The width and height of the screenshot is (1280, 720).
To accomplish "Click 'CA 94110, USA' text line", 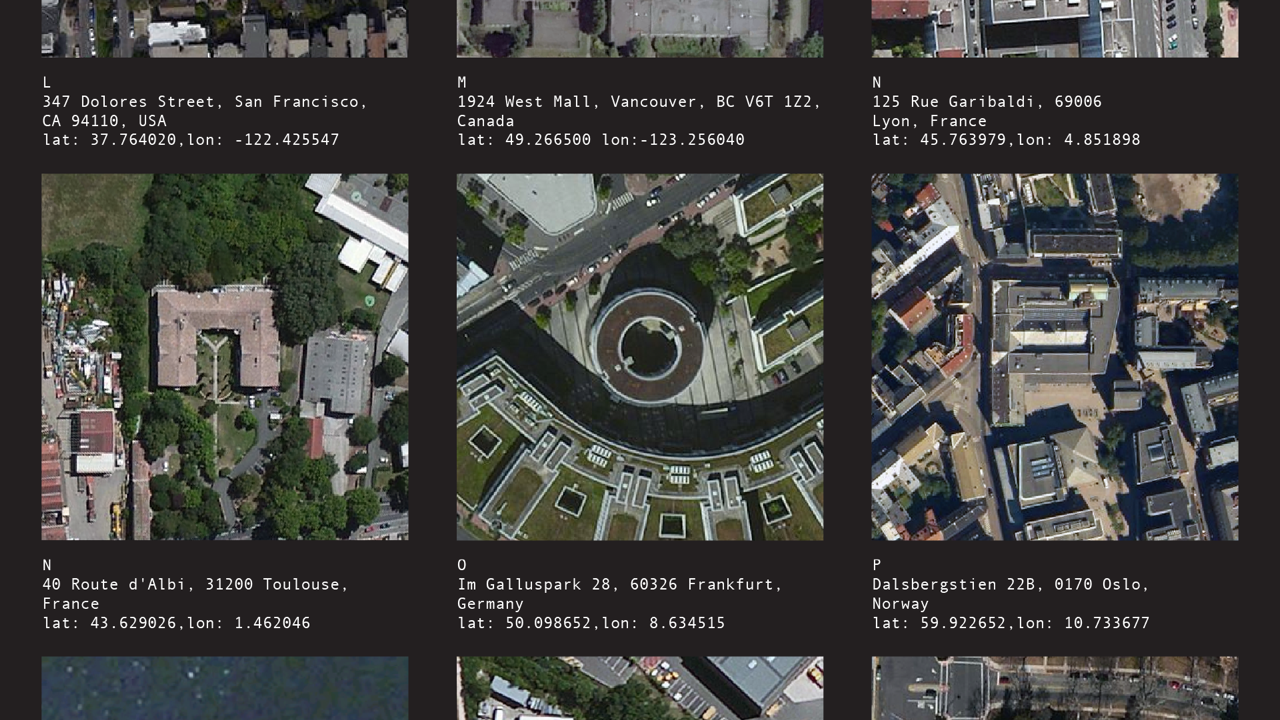I will pos(104,121).
